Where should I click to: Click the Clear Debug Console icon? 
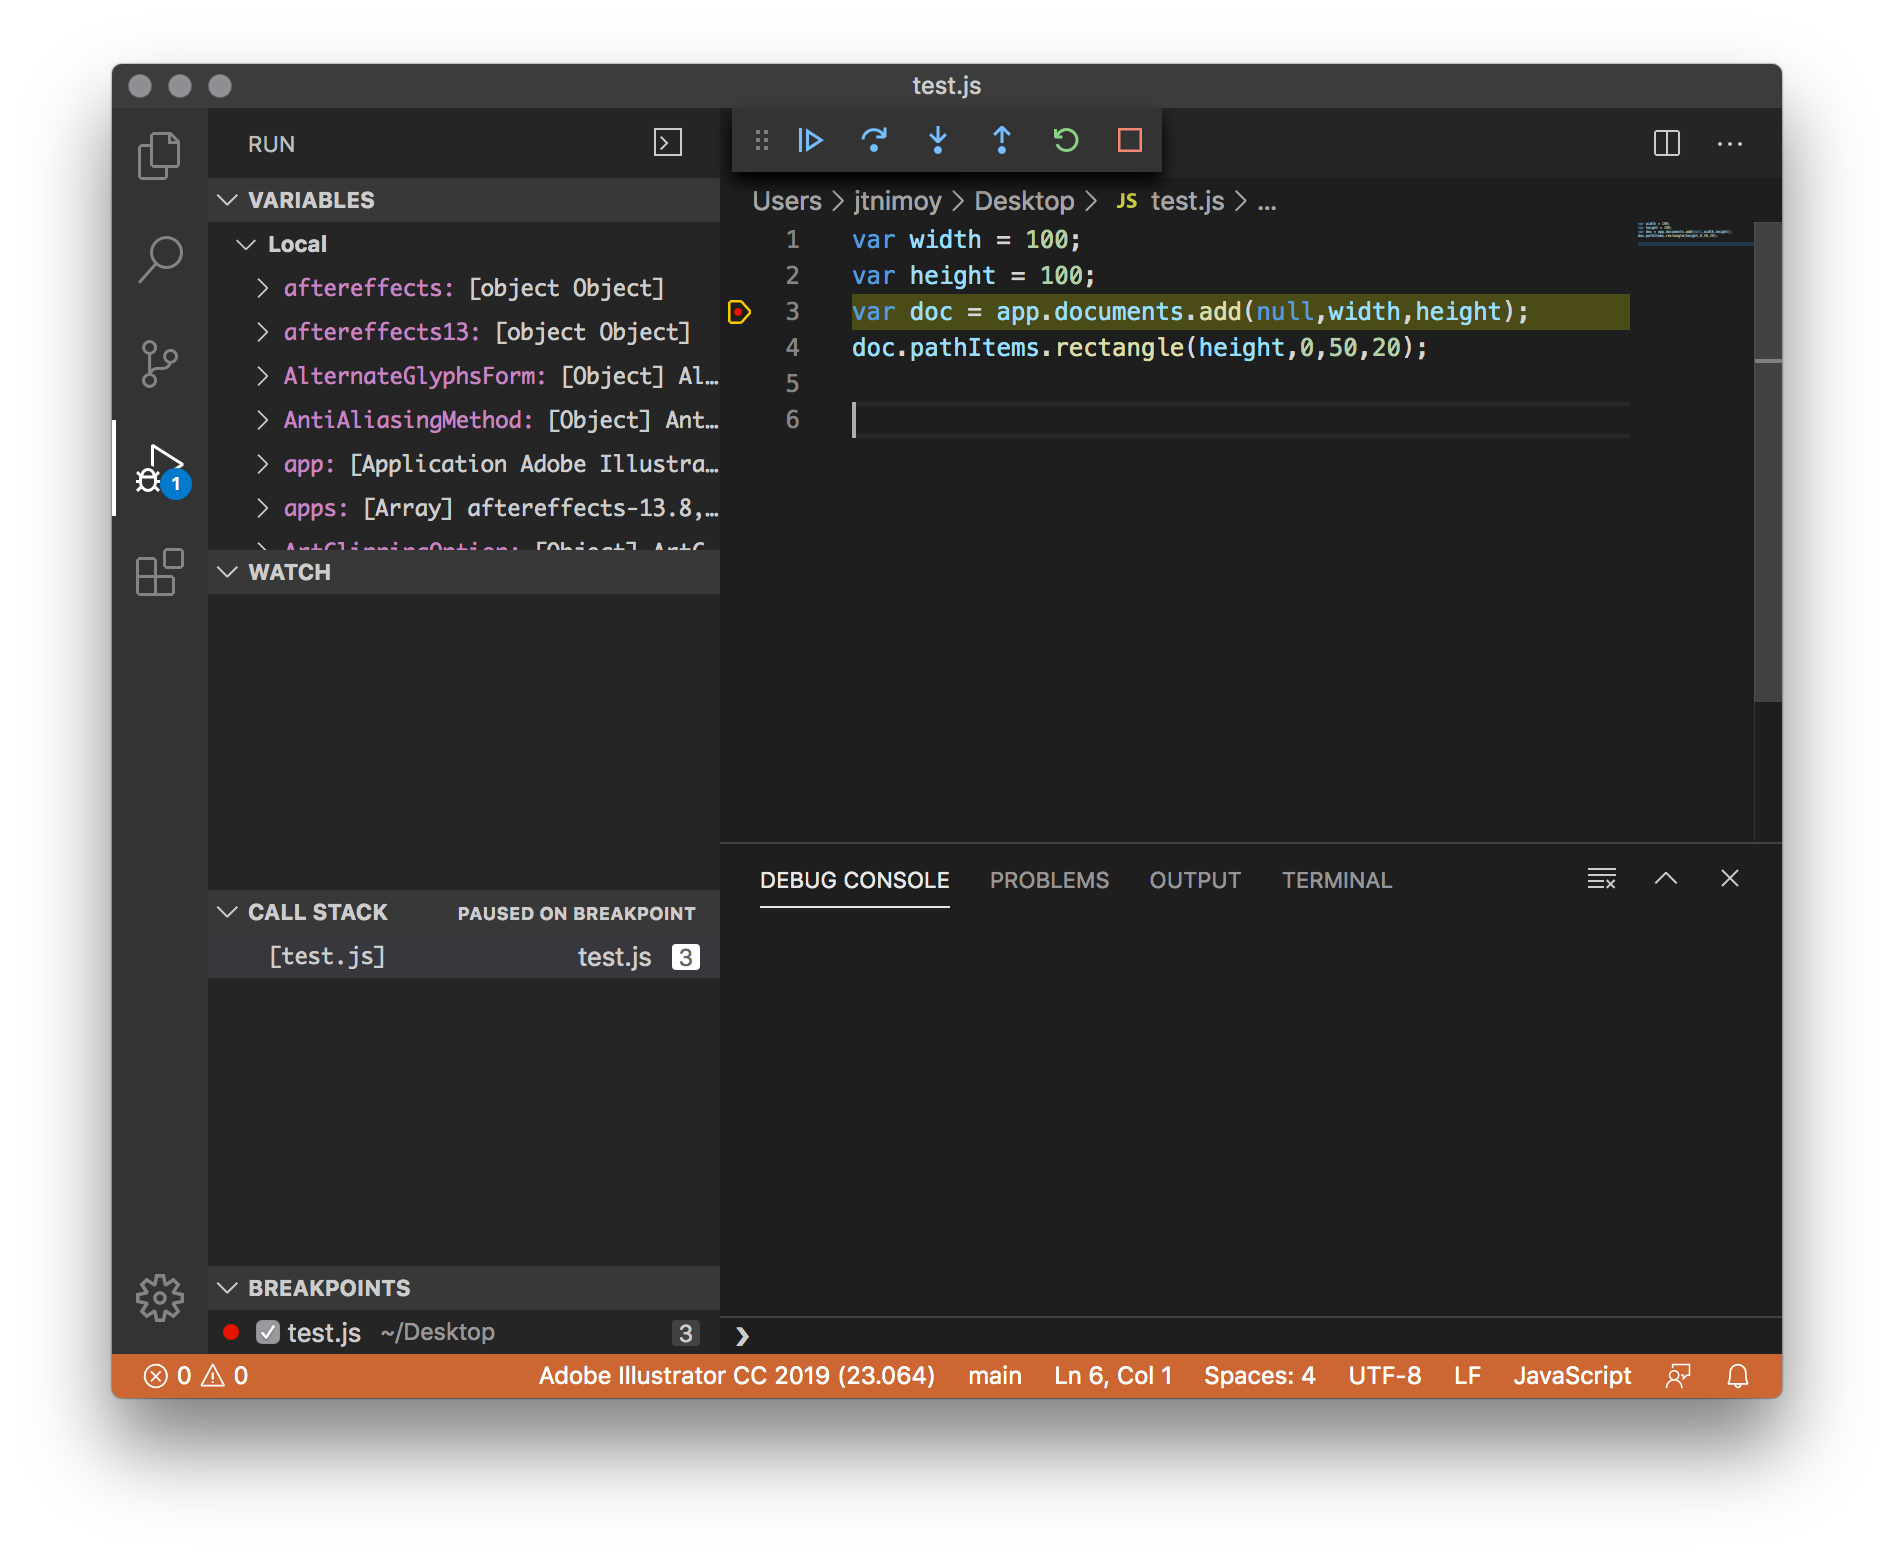click(x=1601, y=879)
